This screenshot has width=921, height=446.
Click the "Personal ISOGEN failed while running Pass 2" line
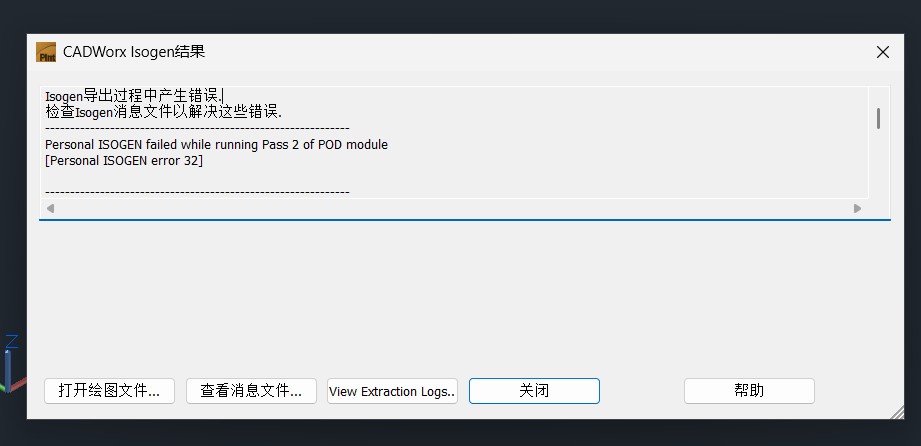[x=216, y=144]
